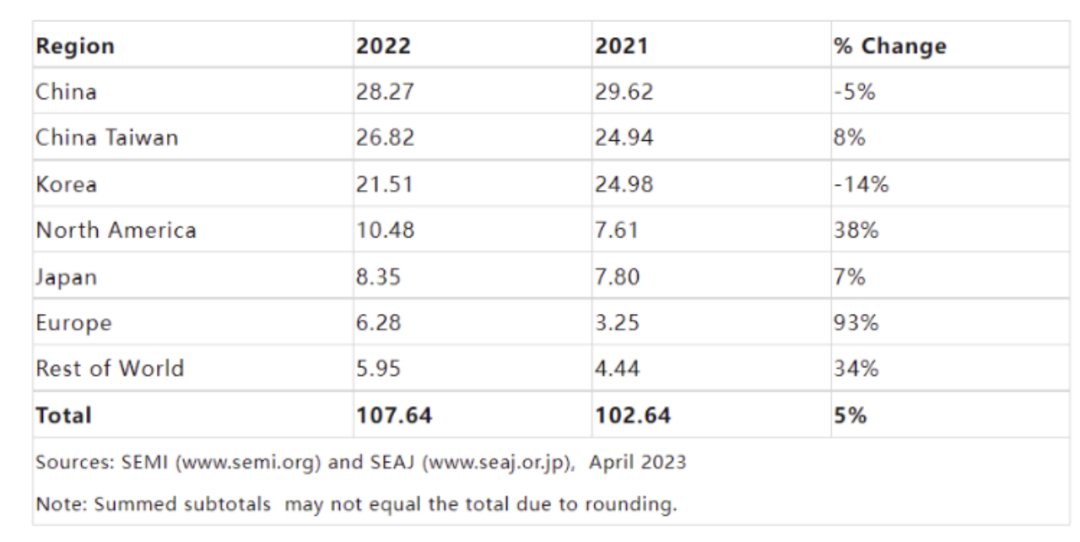Click Korea percent change -14%
Screen dimensions: 1080x542
(x=861, y=184)
